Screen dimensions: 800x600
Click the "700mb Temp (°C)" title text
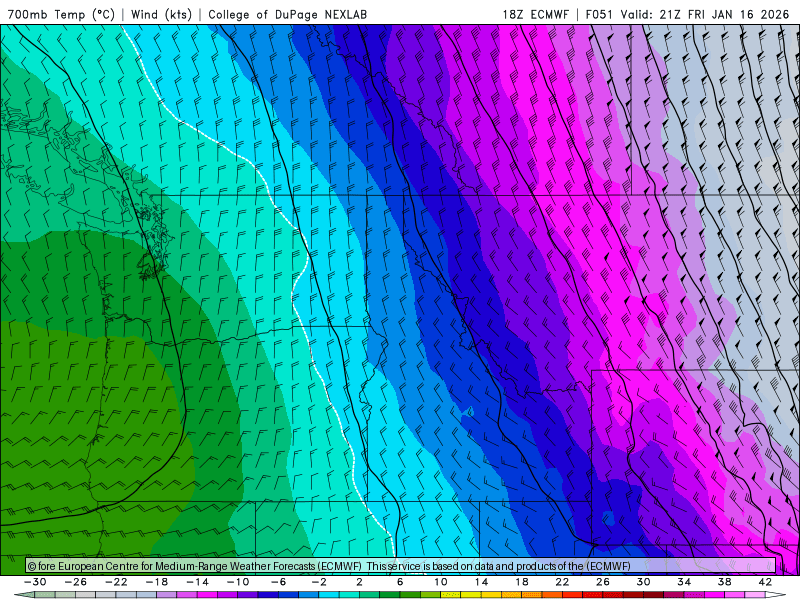(61, 14)
